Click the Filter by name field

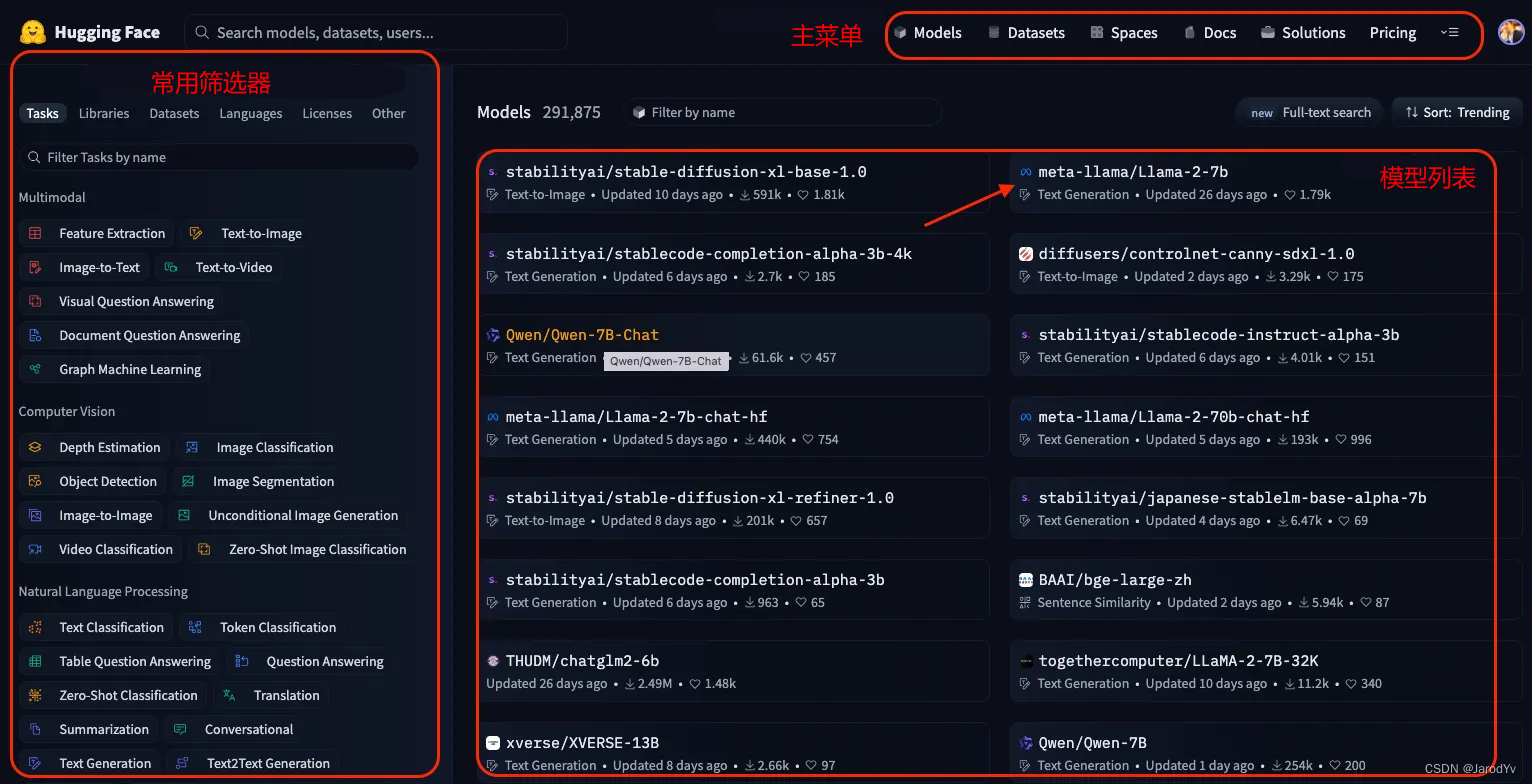tap(783, 112)
